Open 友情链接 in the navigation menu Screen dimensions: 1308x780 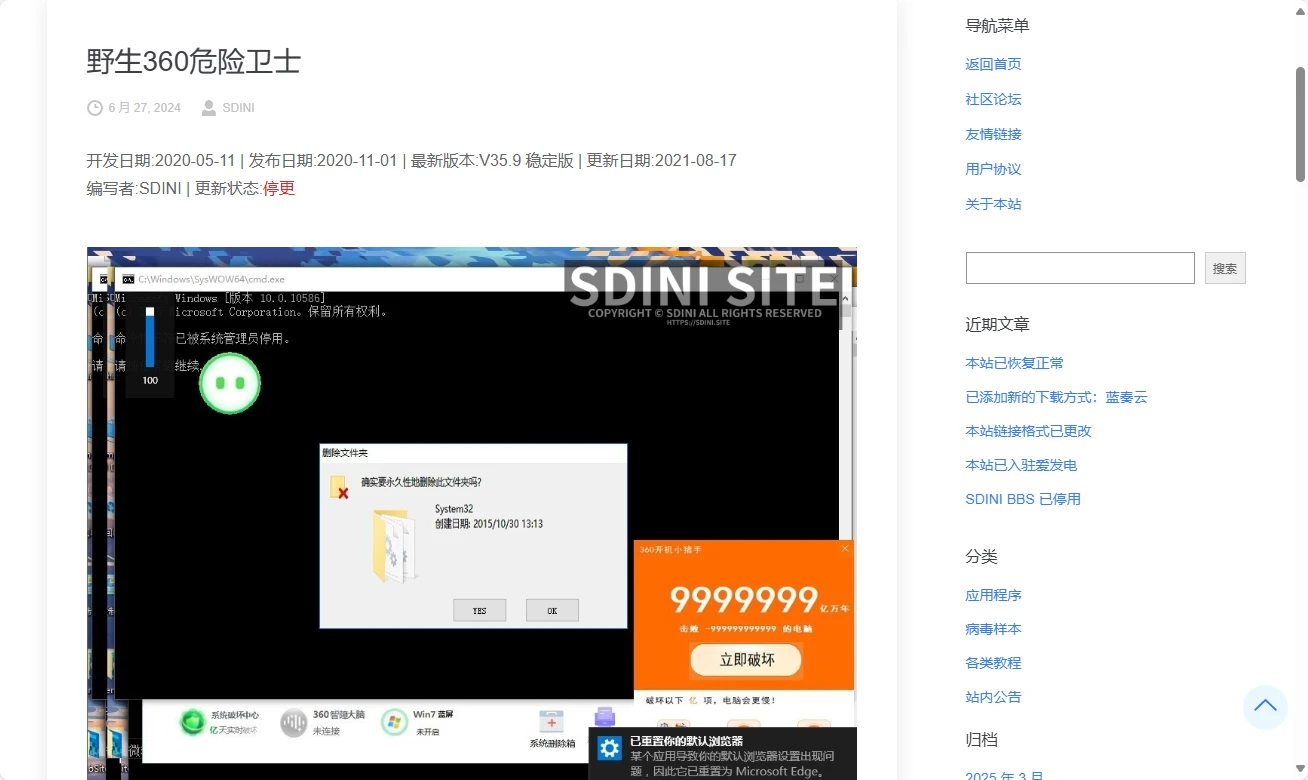[x=993, y=134]
